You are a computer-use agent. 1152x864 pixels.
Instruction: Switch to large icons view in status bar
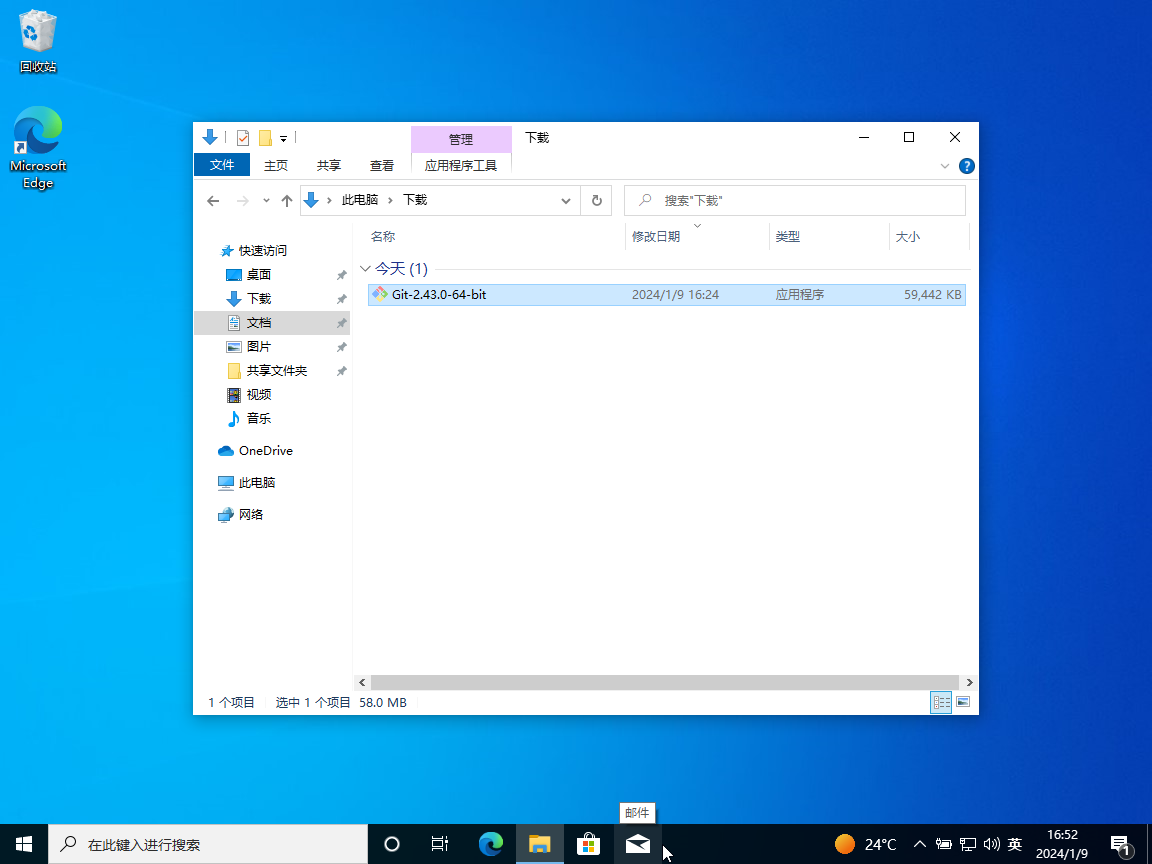[x=963, y=702]
